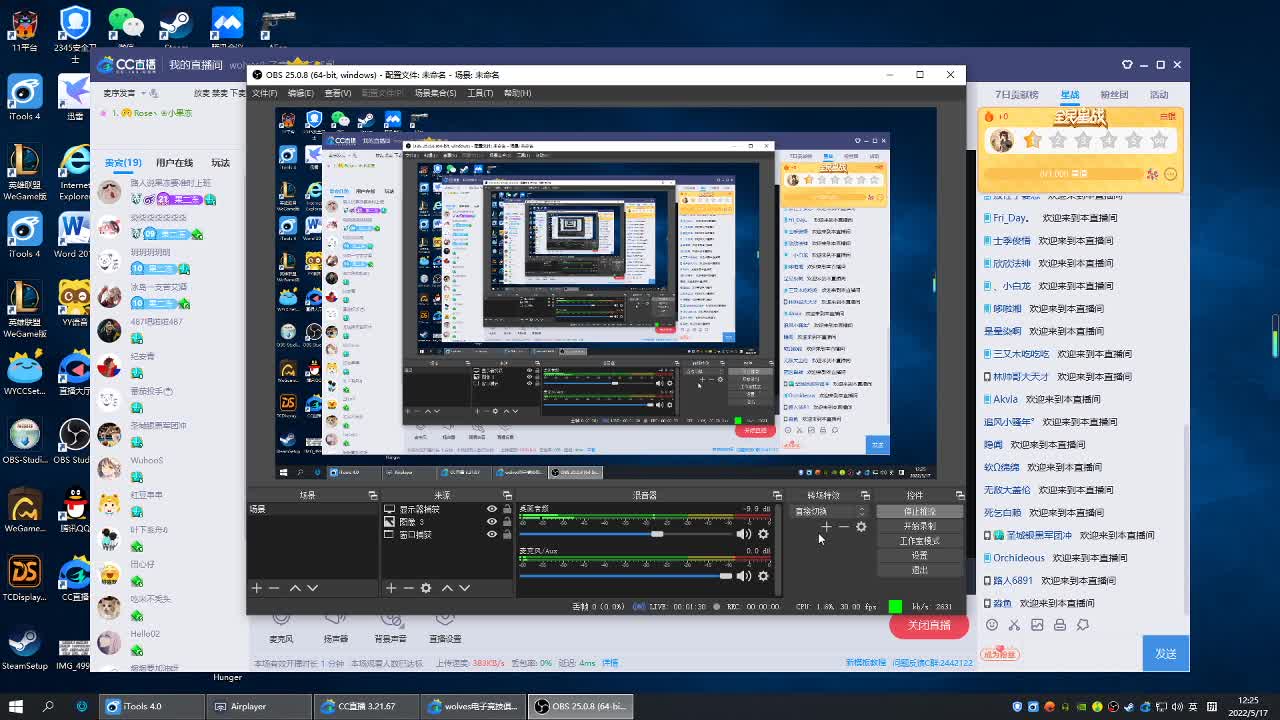
Task: Toggle visibility of 窗口捕获 source
Action: [491, 535]
